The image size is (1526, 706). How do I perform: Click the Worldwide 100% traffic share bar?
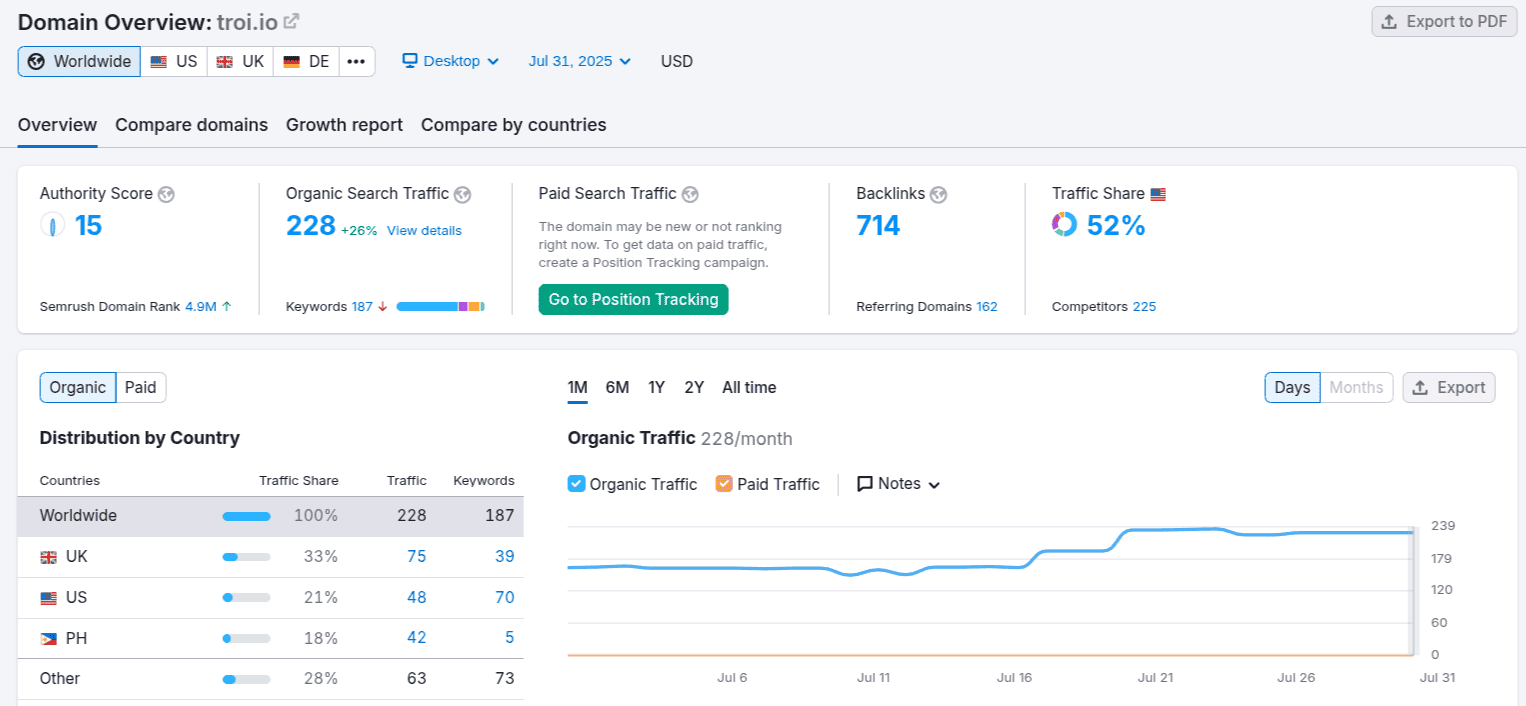tap(246, 516)
